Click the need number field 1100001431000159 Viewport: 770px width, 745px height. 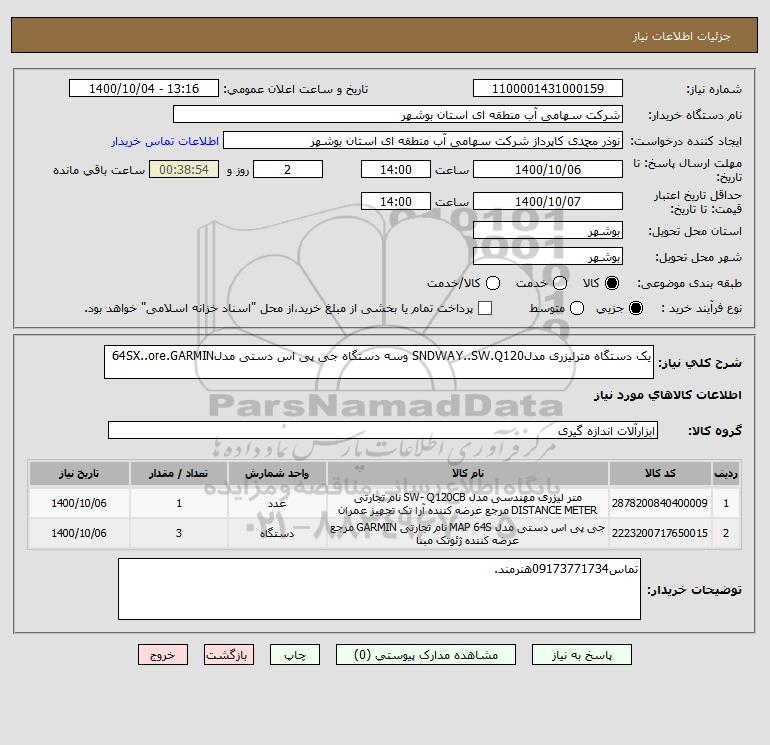[x=548, y=89]
